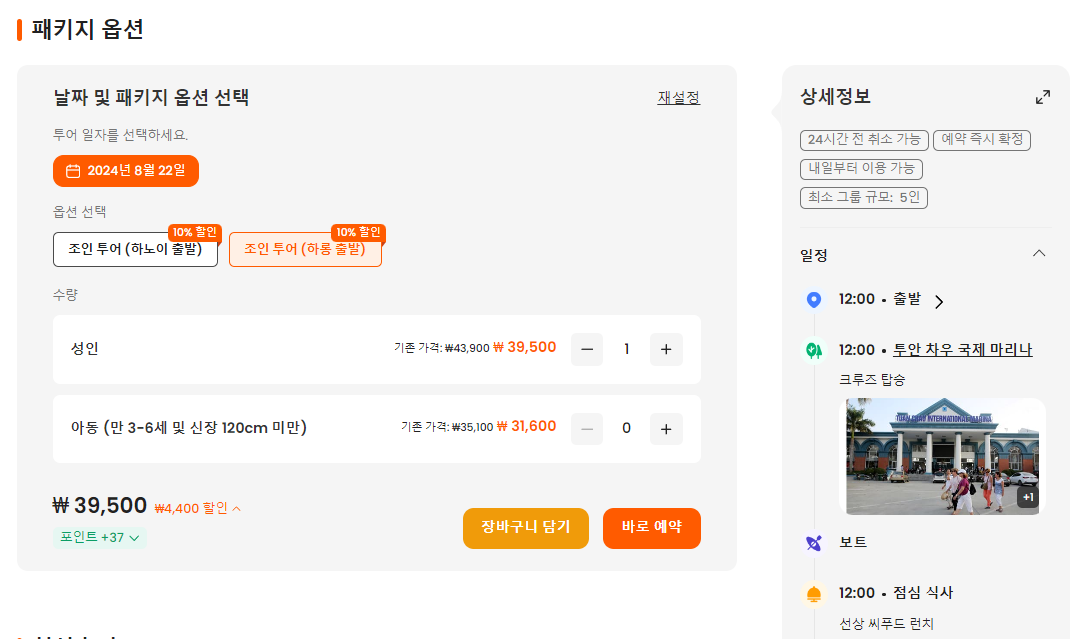Screen dimensions: 1083x639
Task: Click the 아동 price ₩ 31,600
Action: (x=526, y=426)
